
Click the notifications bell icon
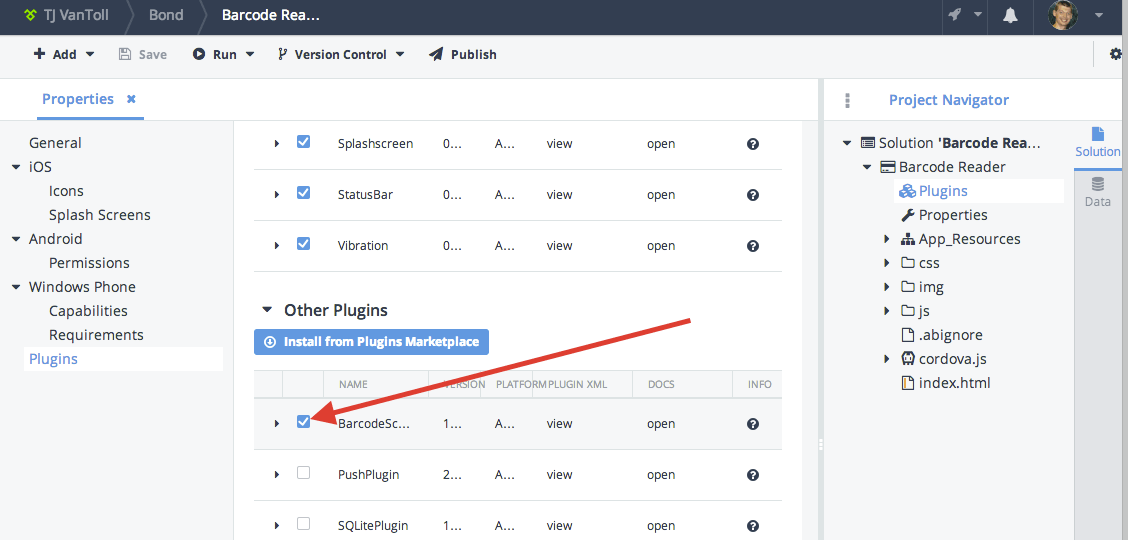(x=1011, y=15)
